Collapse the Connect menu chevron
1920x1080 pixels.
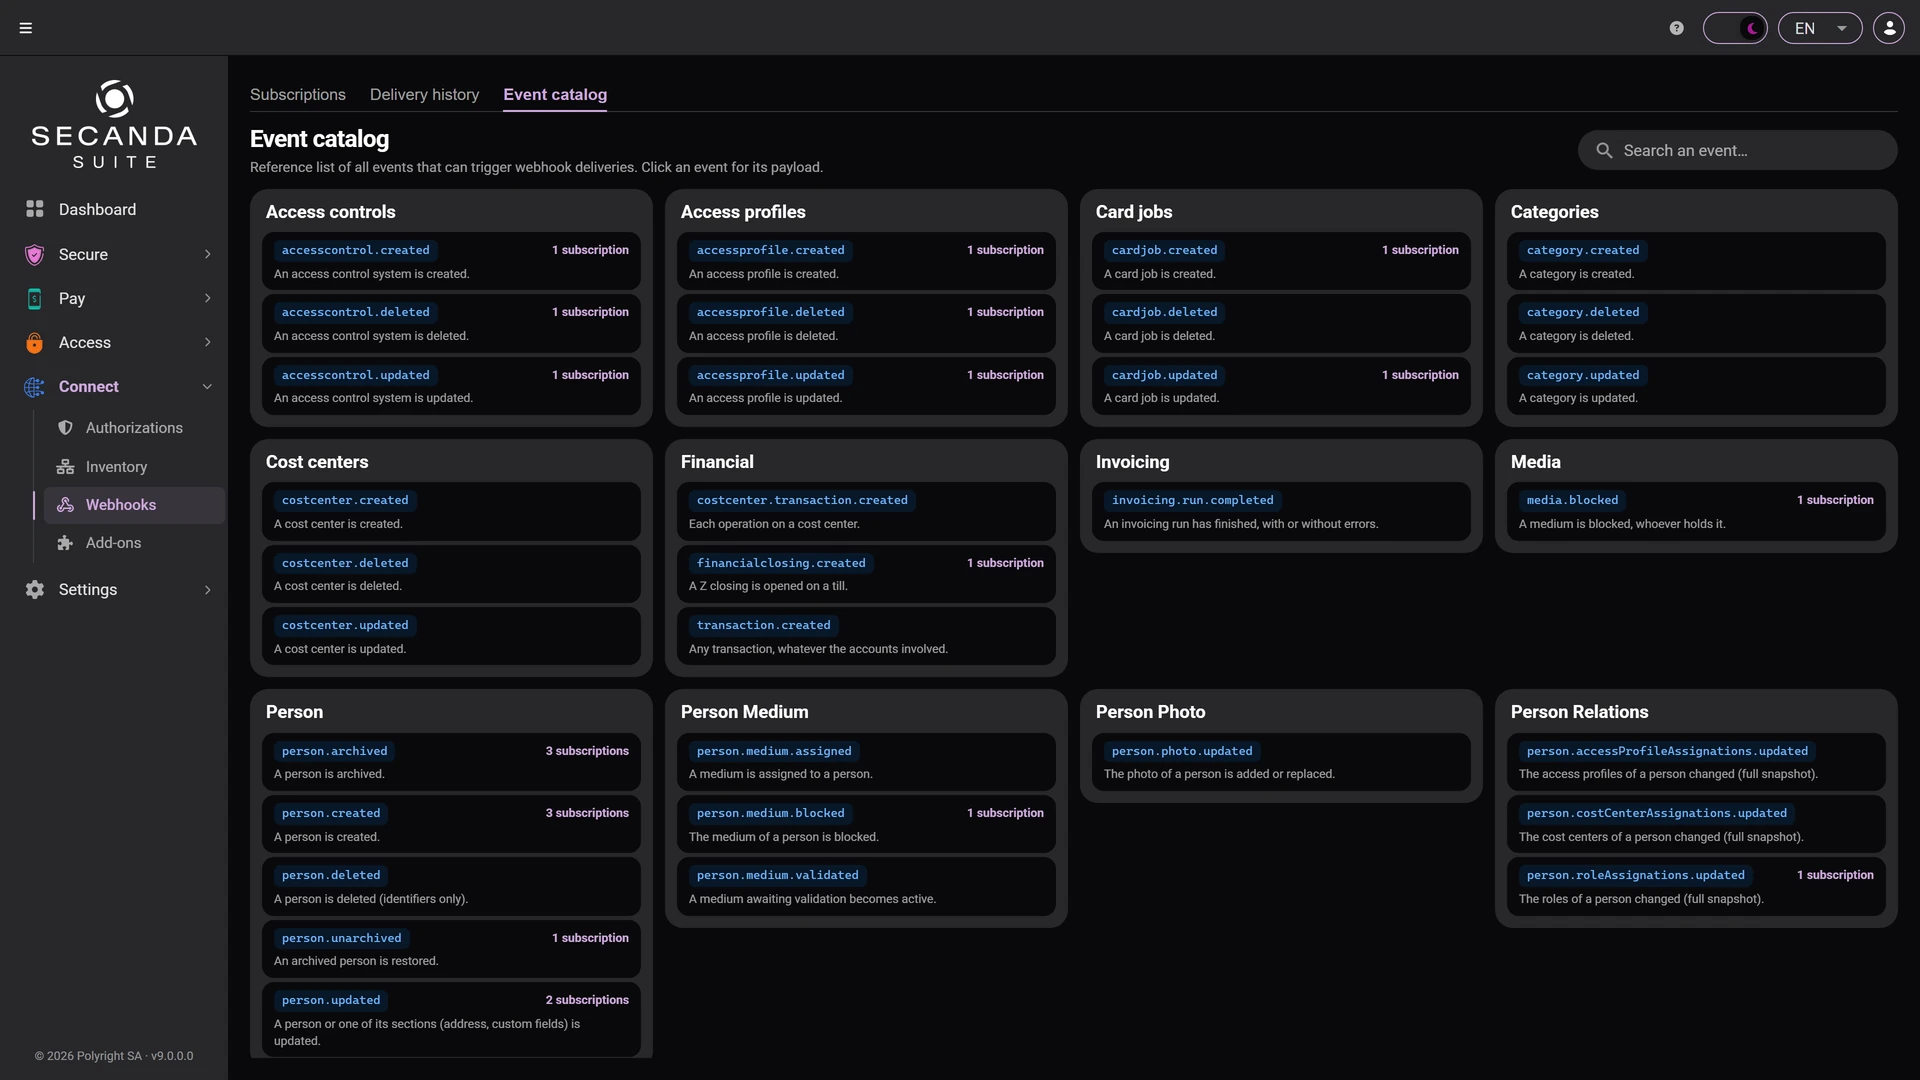tap(207, 387)
